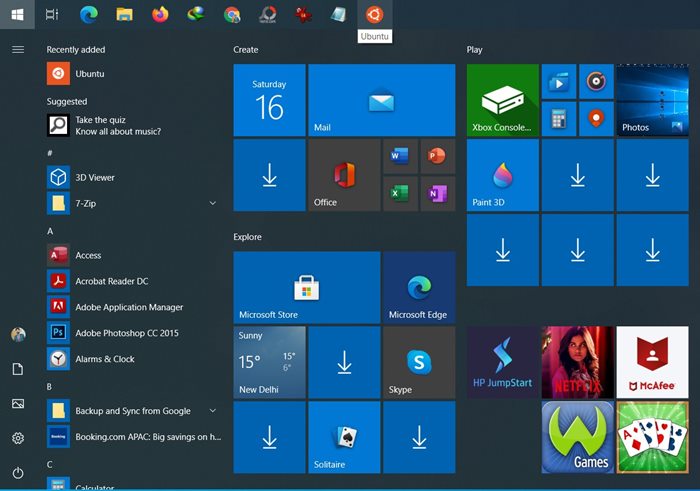Open the user account picture

click(x=18, y=334)
